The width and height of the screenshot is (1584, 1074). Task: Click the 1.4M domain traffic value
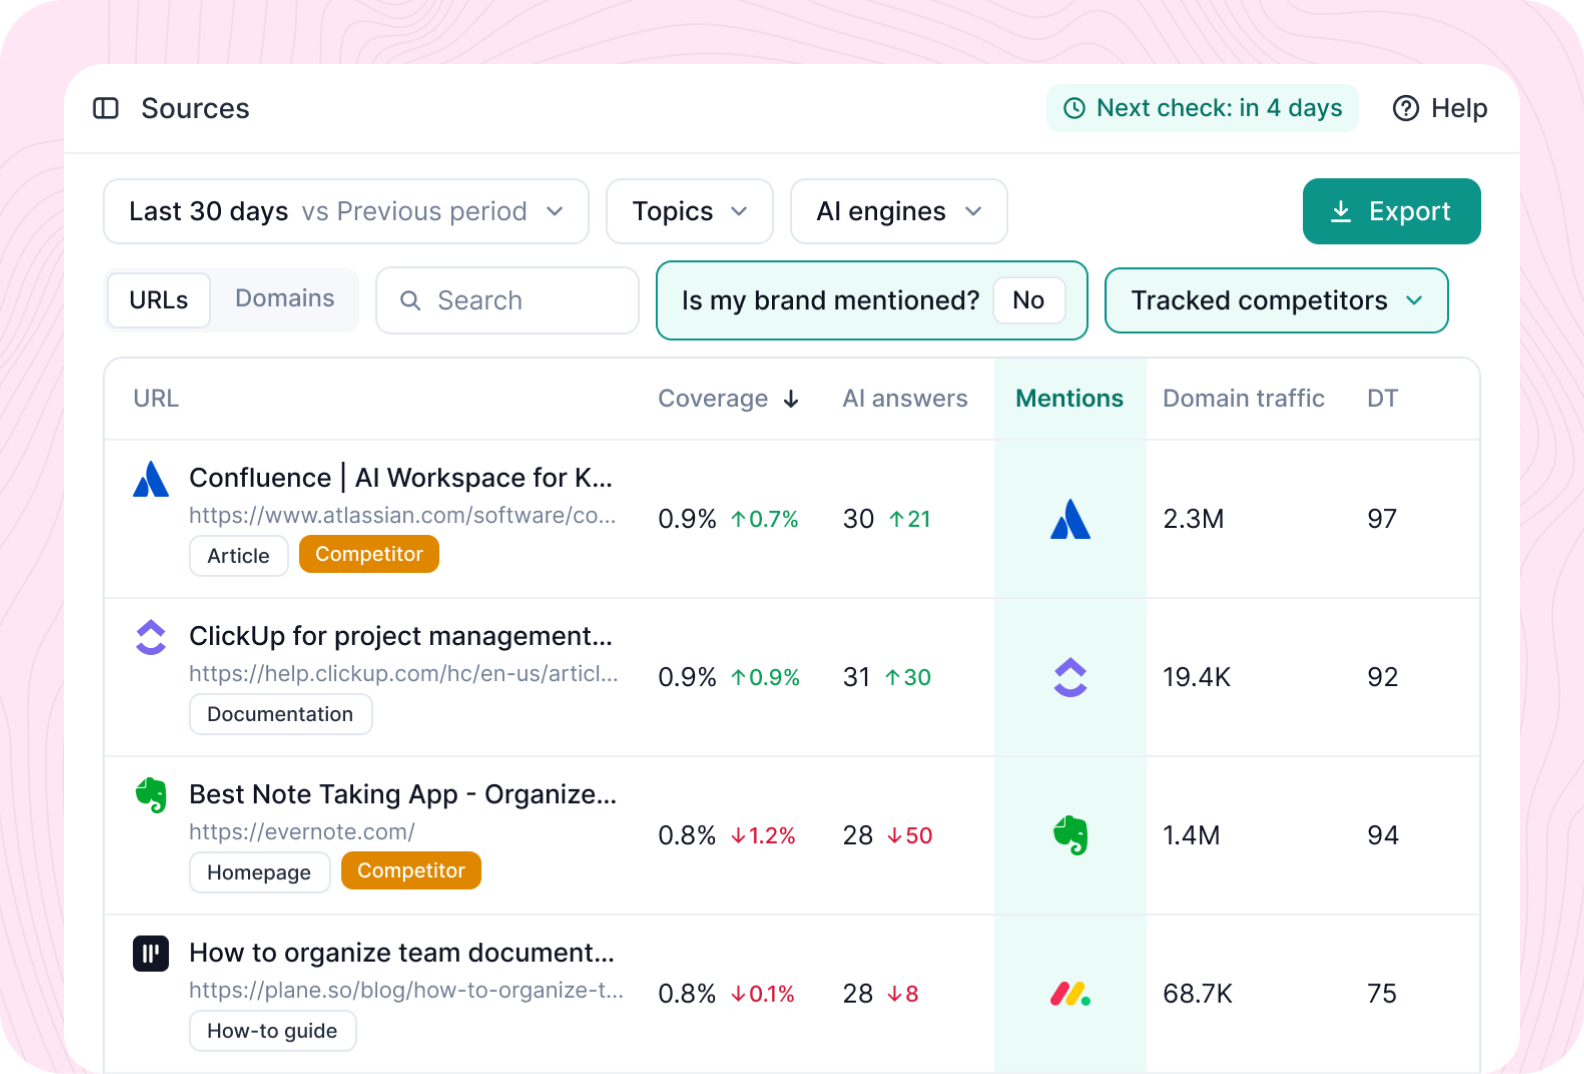point(1192,835)
